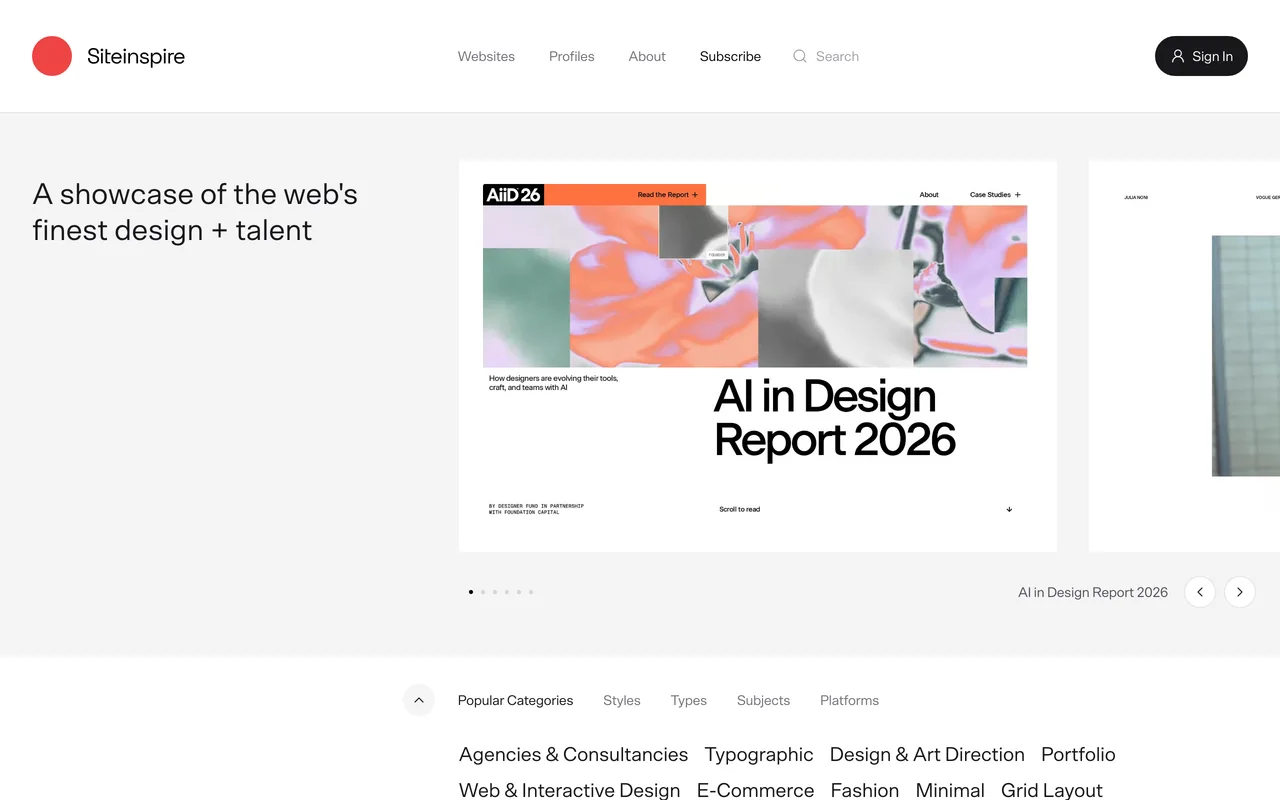Image resolution: width=1280 pixels, height=800 pixels.
Task: Open Web & Interactive Design category
Action: (x=570, y=790)
